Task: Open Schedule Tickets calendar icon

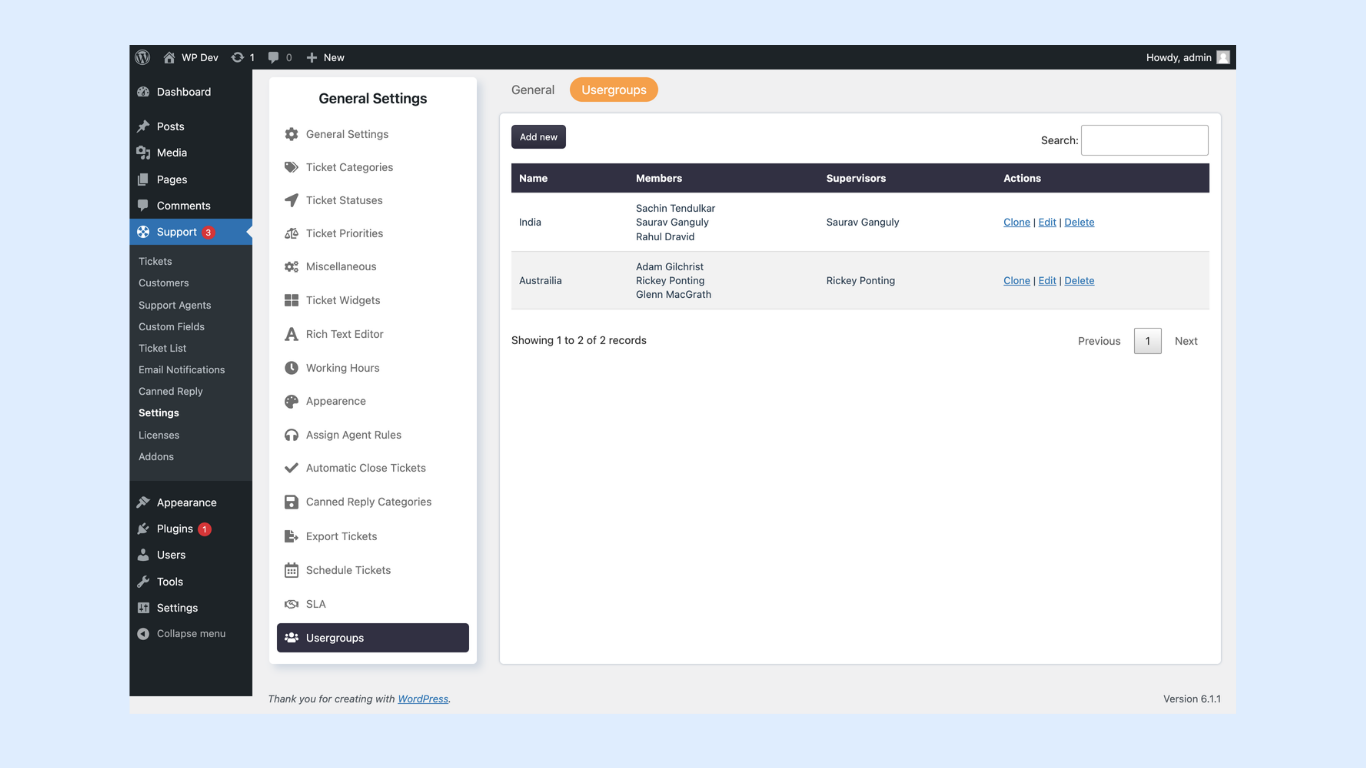Action: 291,570
